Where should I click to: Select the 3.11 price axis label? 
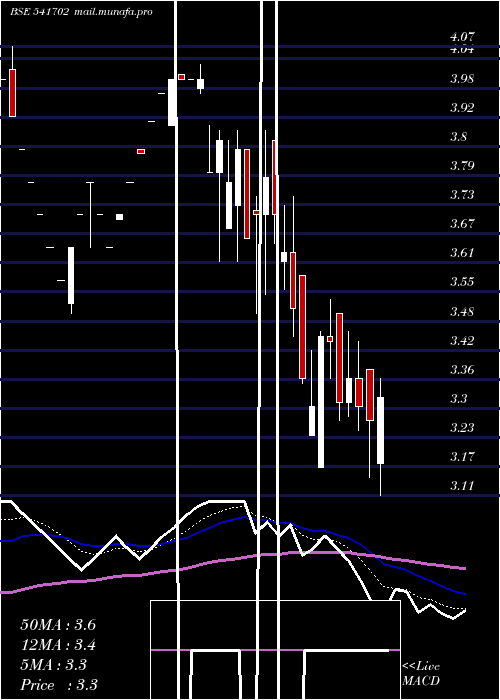(462, 486)
